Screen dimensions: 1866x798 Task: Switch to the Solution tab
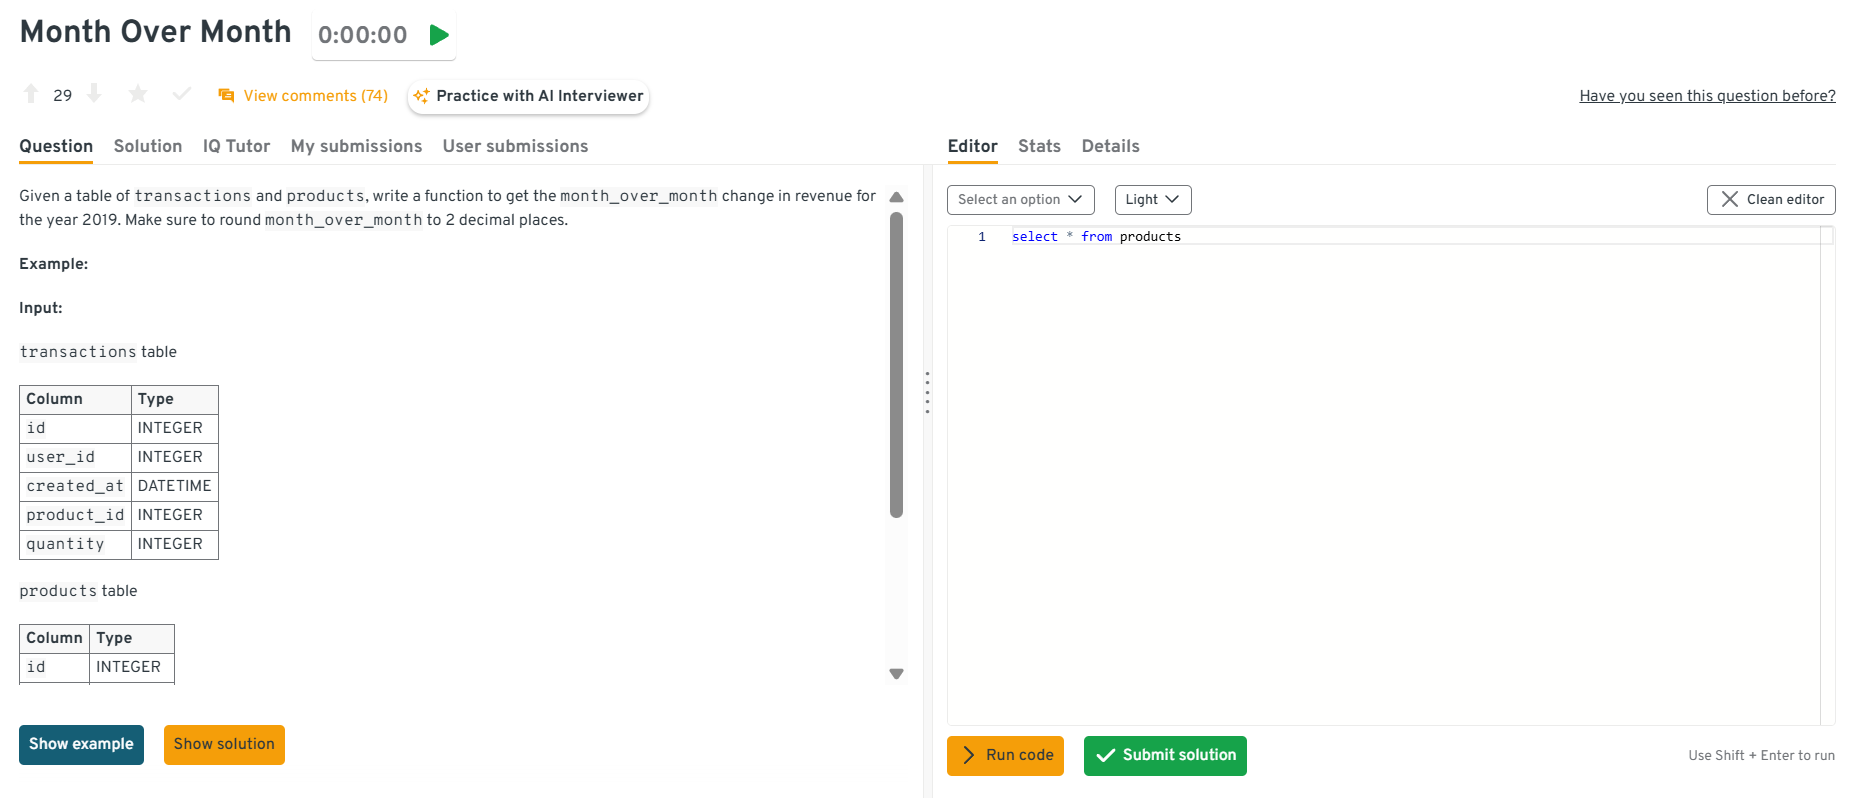tap(148, 146)
